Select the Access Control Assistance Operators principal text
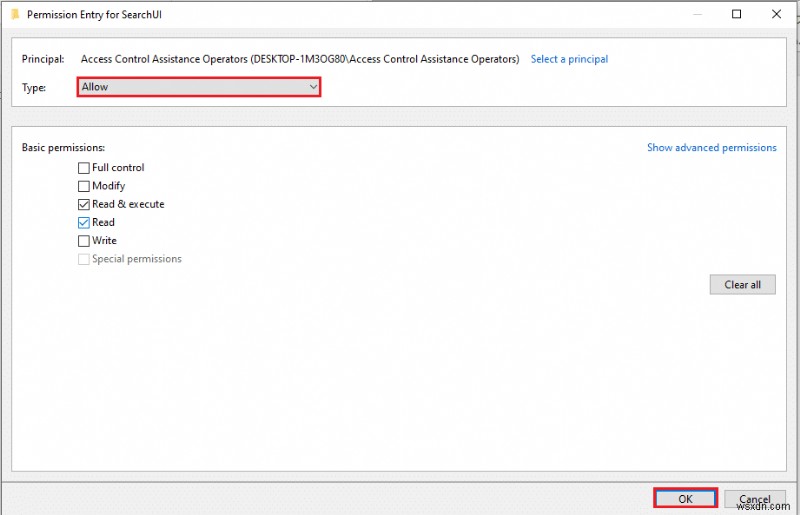800x515 pixels. (299, 59)
